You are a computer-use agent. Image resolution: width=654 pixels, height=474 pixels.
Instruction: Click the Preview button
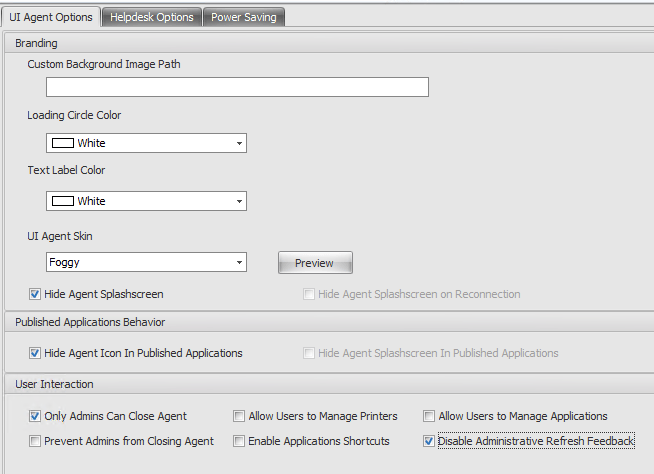315,263
